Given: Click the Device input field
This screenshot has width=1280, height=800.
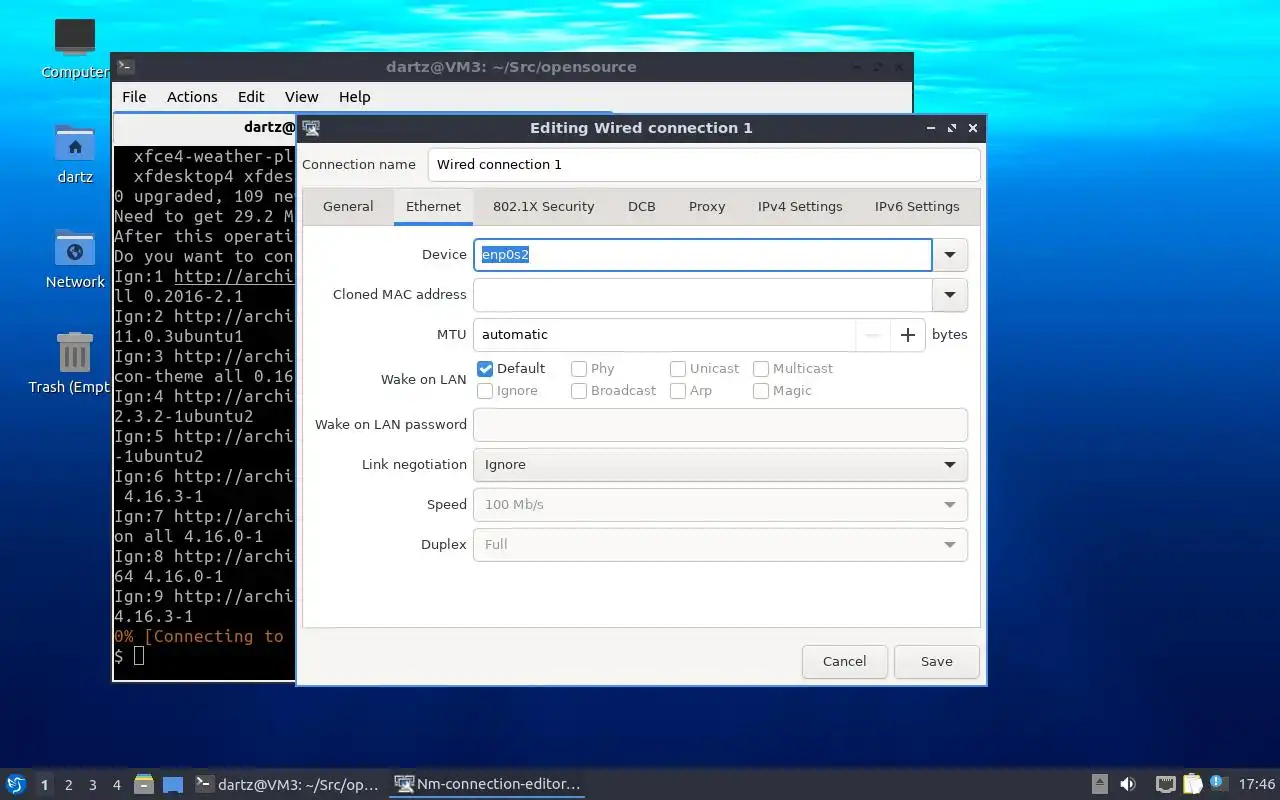Looking at the screenshot, I should pyautogui.click(x=703, y=255).
